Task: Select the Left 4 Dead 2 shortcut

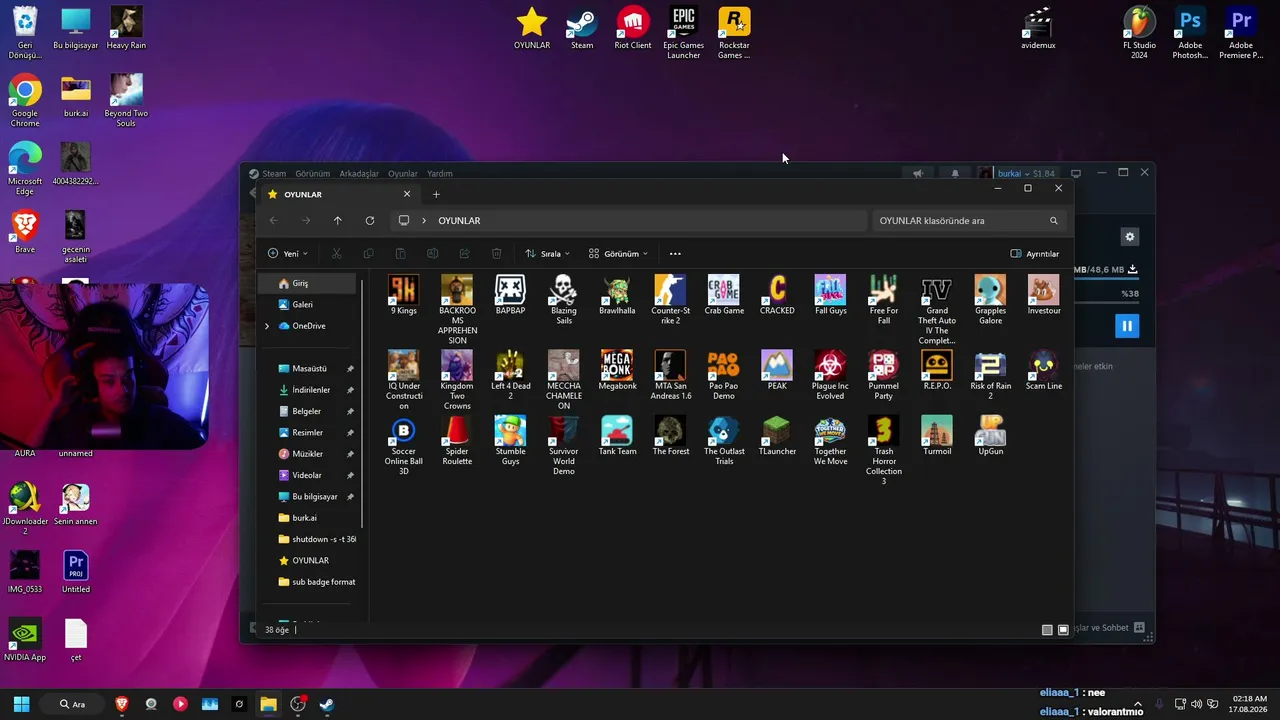Action: tap(510, 375)
